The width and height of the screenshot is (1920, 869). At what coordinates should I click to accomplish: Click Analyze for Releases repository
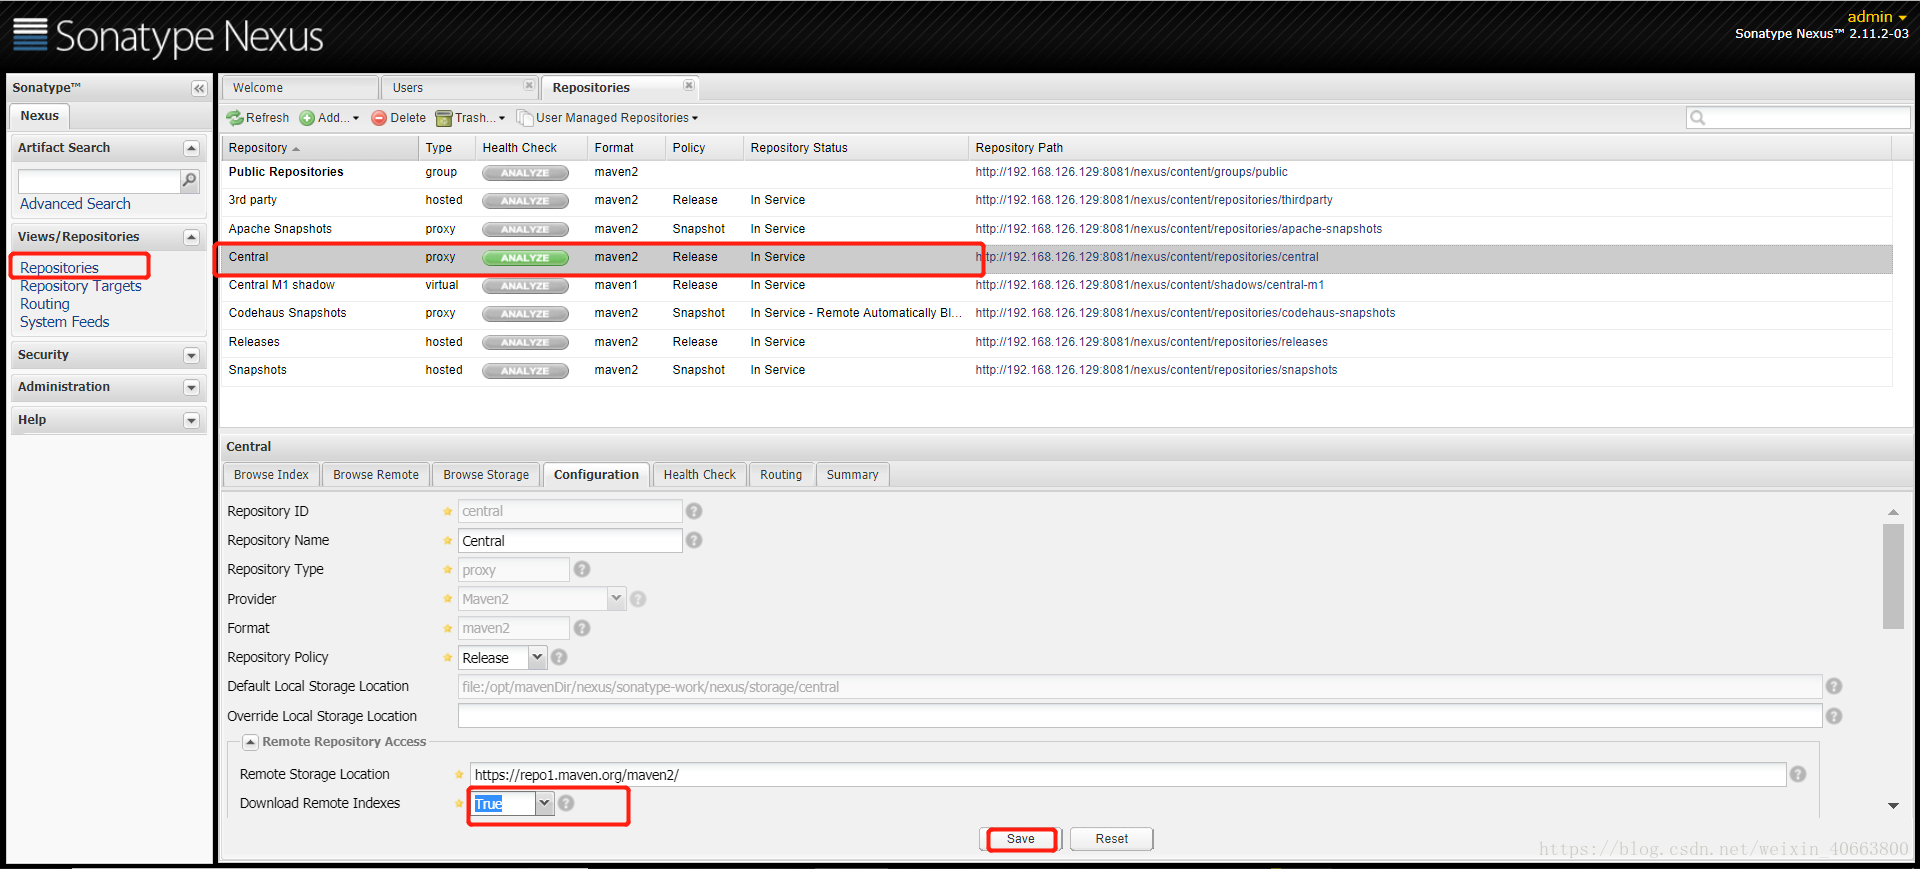525,343
